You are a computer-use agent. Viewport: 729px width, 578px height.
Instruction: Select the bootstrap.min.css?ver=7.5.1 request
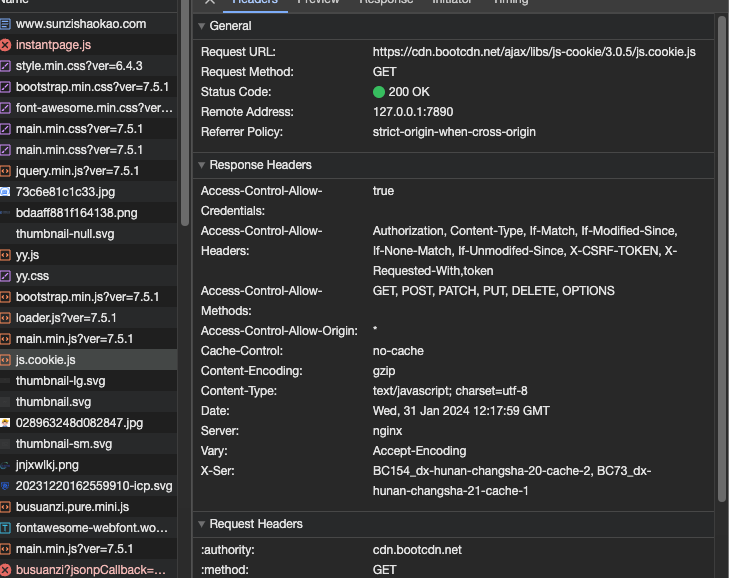pos(88,87)
